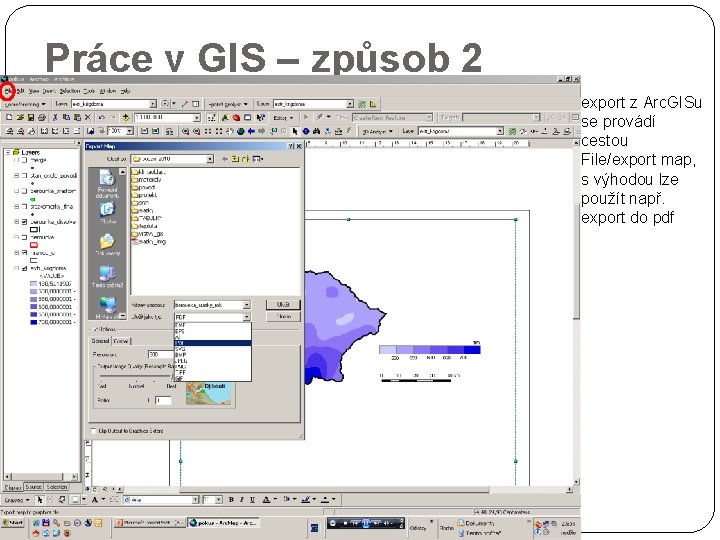The image size is (720, 540).
Task: Switch to the Source tab in table of contents
Action: coord(34,487)
